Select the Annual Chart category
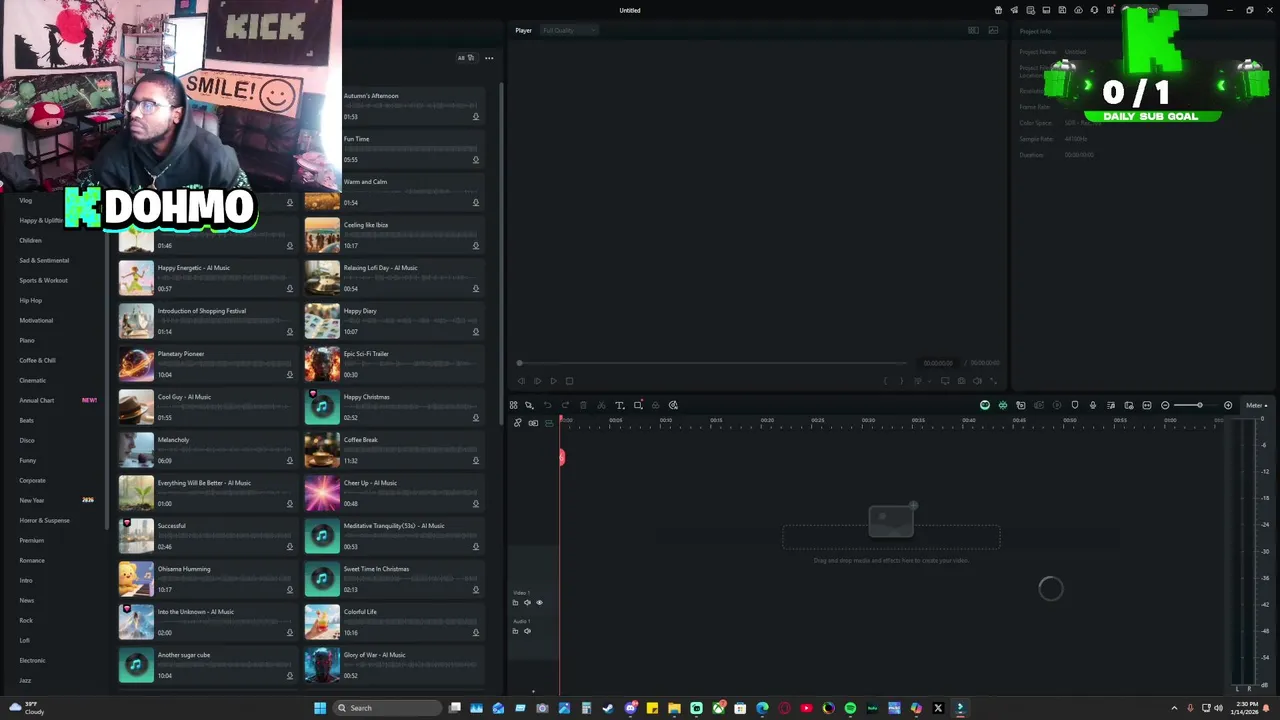The image size is (1280, 720). point(37,400)
